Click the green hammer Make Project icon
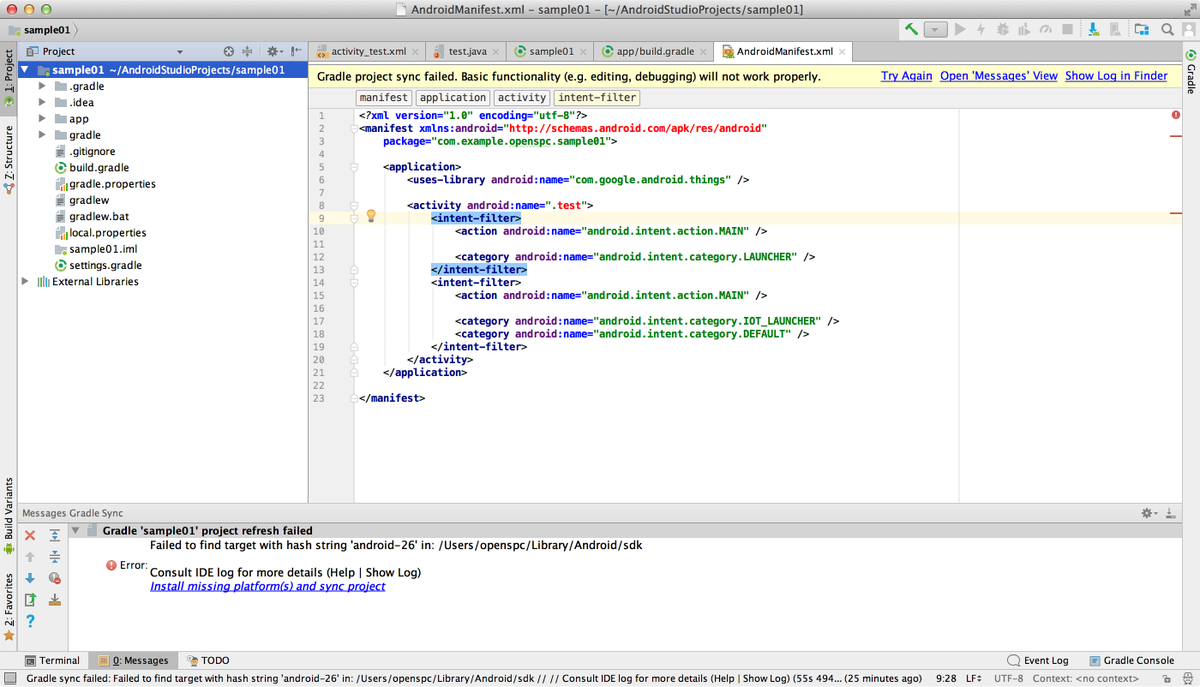This screenshot has height=687, width=1200. (912, 29)
